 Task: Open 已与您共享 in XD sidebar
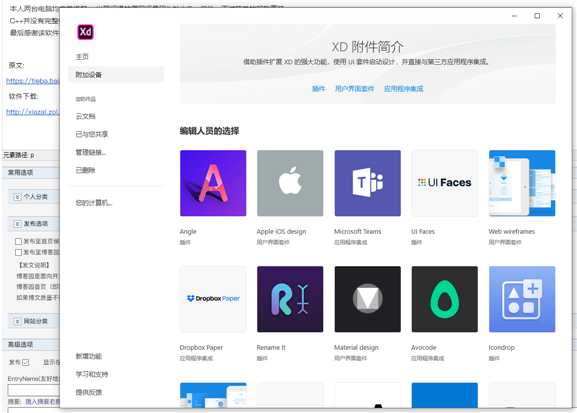point(92,134)
